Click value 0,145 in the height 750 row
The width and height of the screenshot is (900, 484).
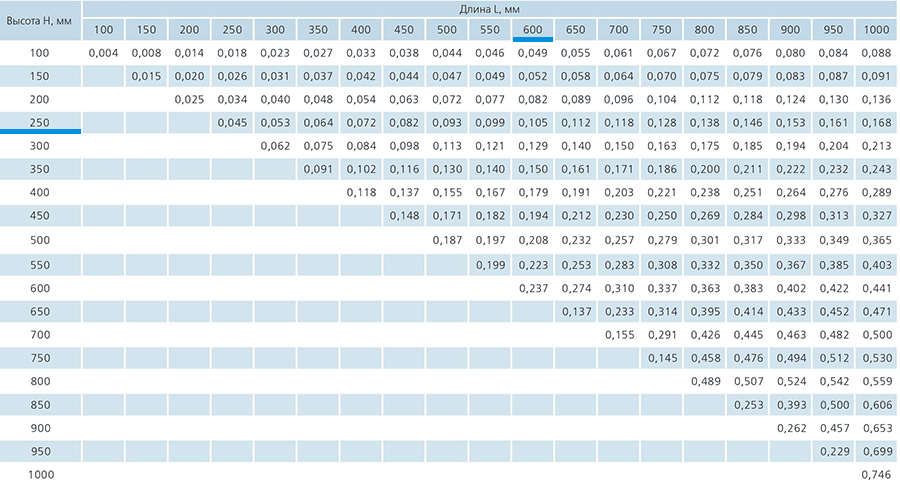(x=662, y=358)
